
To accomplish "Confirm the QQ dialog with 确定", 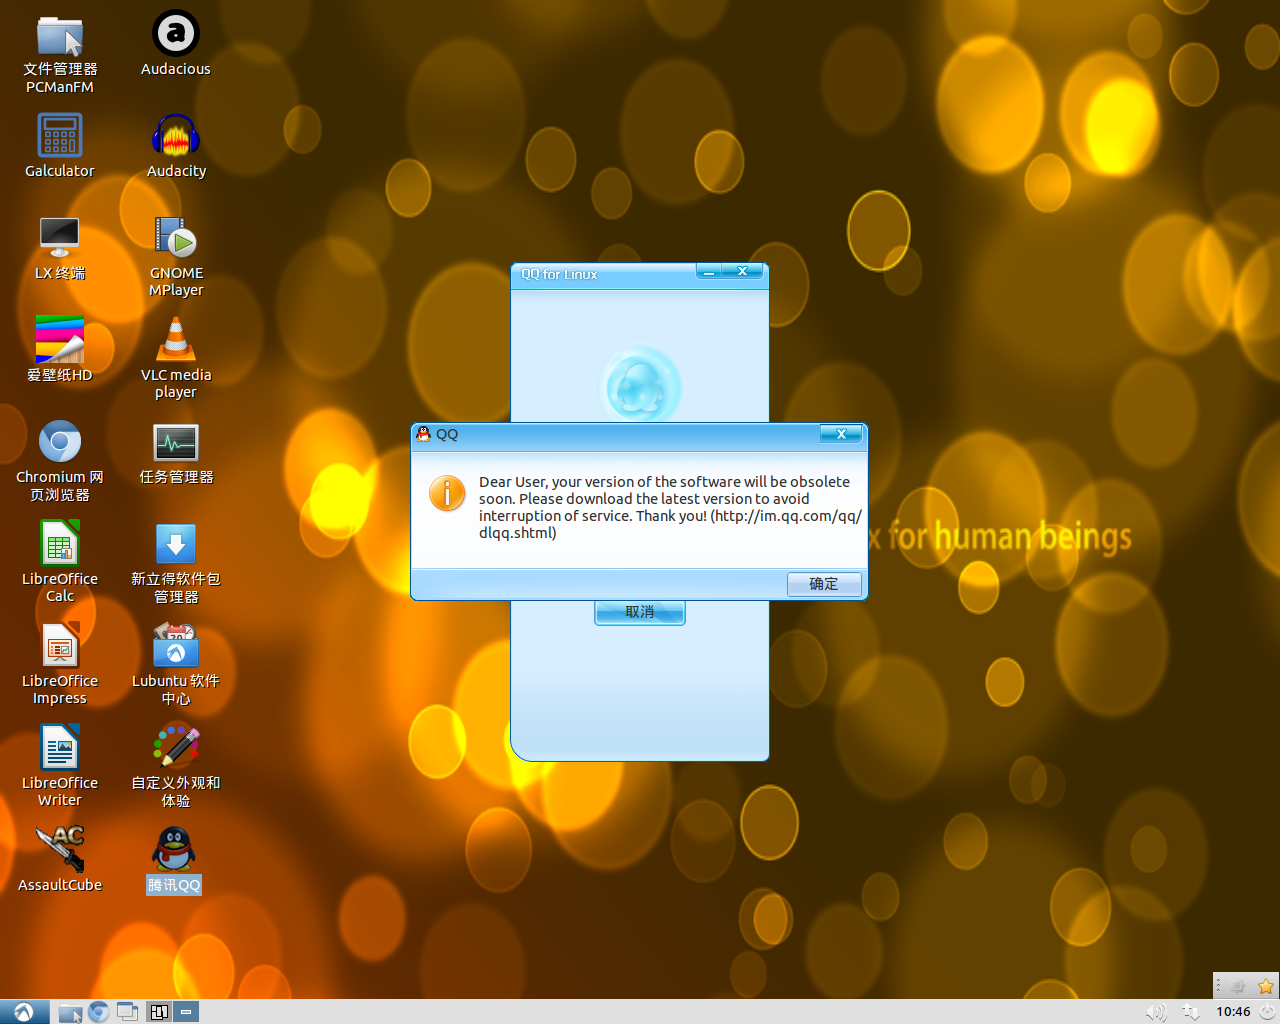I will click(x=824, y=584).
